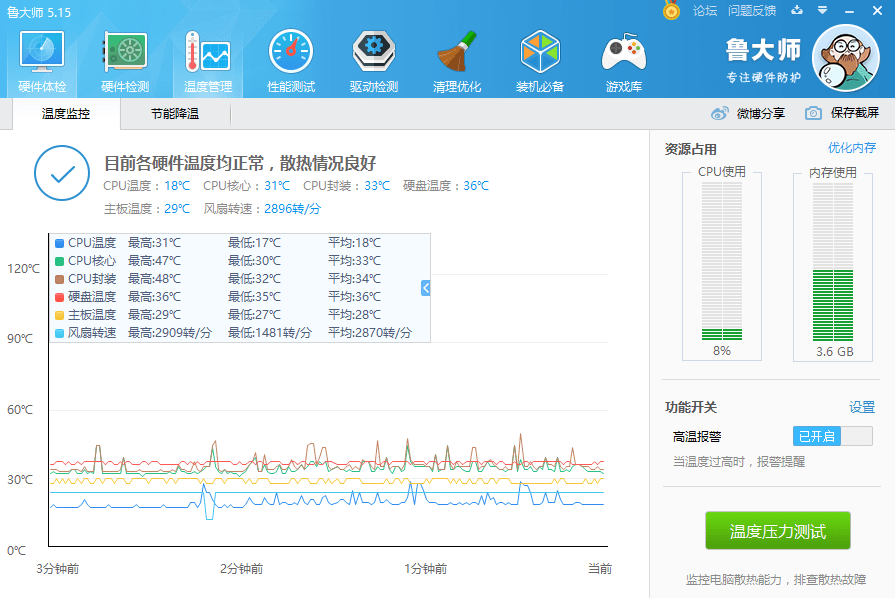Click the skin/theme icon next to 问题反馈
Image resolution: width=895 pixels, height=598 pixels.
point(797,10)
